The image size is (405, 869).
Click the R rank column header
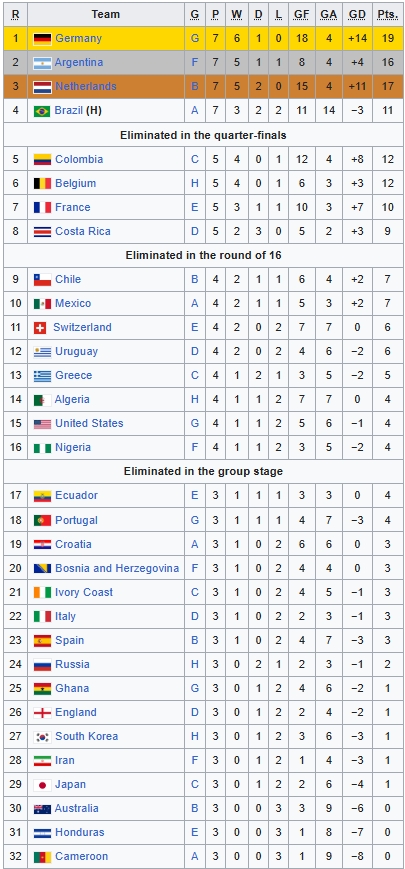(x=16, y=14)
